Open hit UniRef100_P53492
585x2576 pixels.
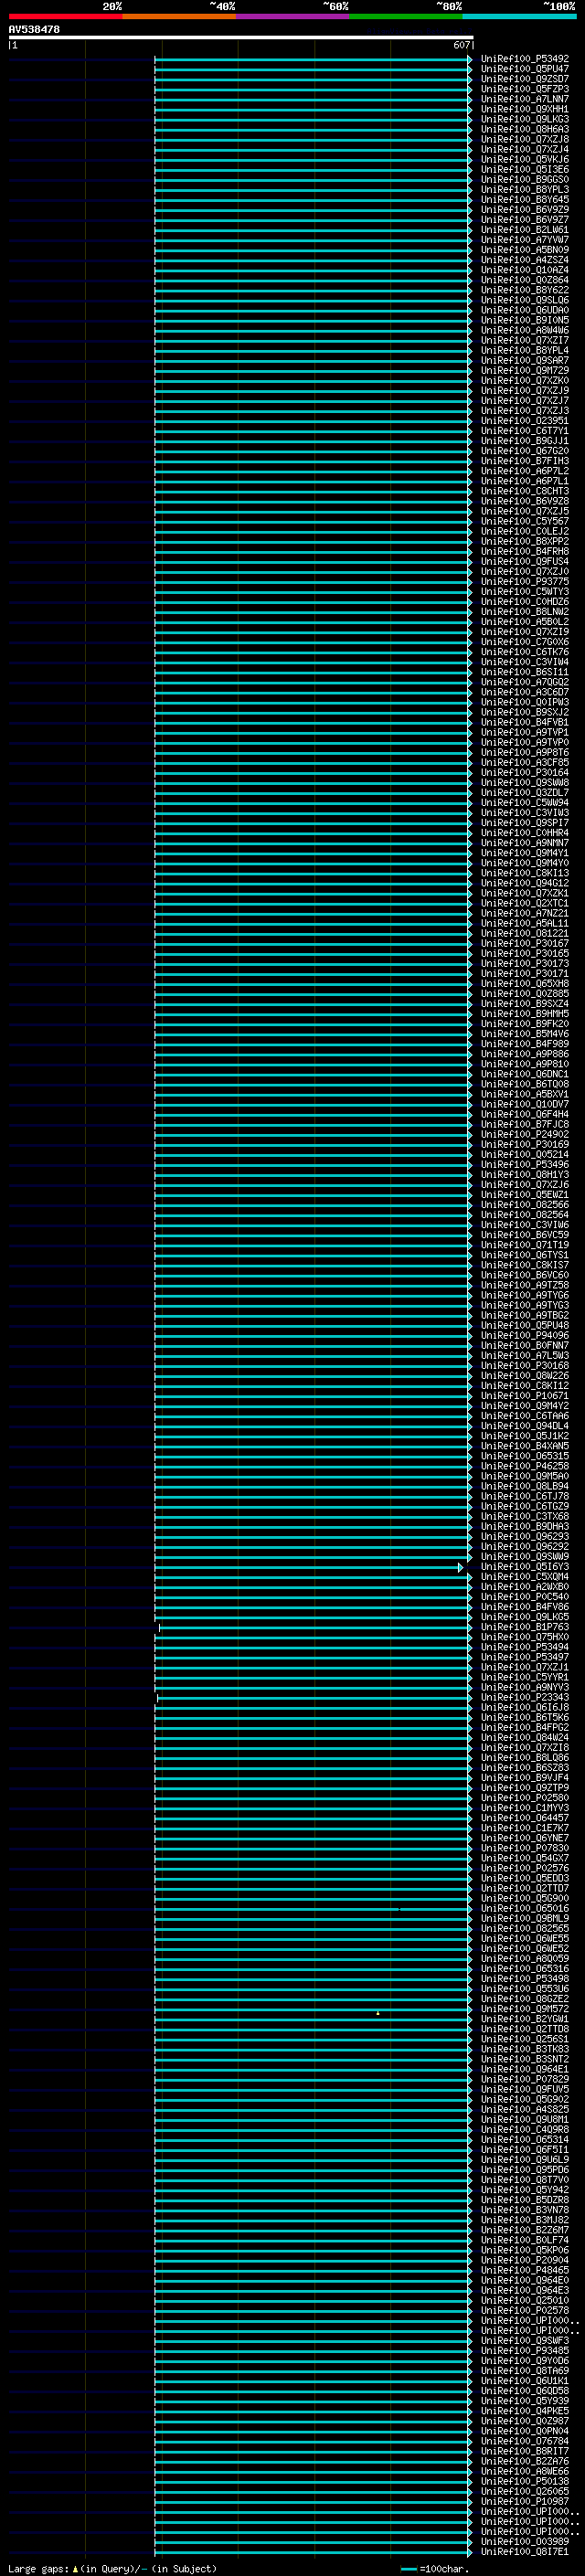(525, 59)
